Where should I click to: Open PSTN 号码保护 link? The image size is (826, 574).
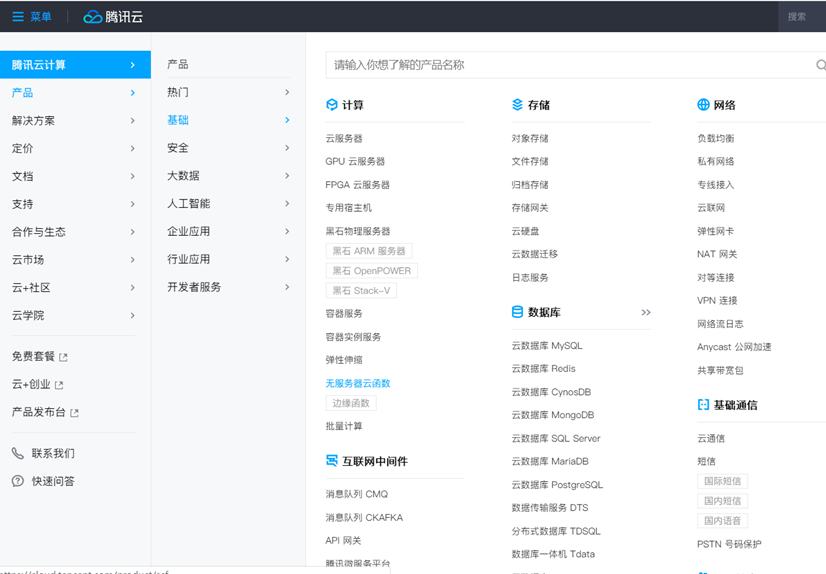[x=729, y=544]
